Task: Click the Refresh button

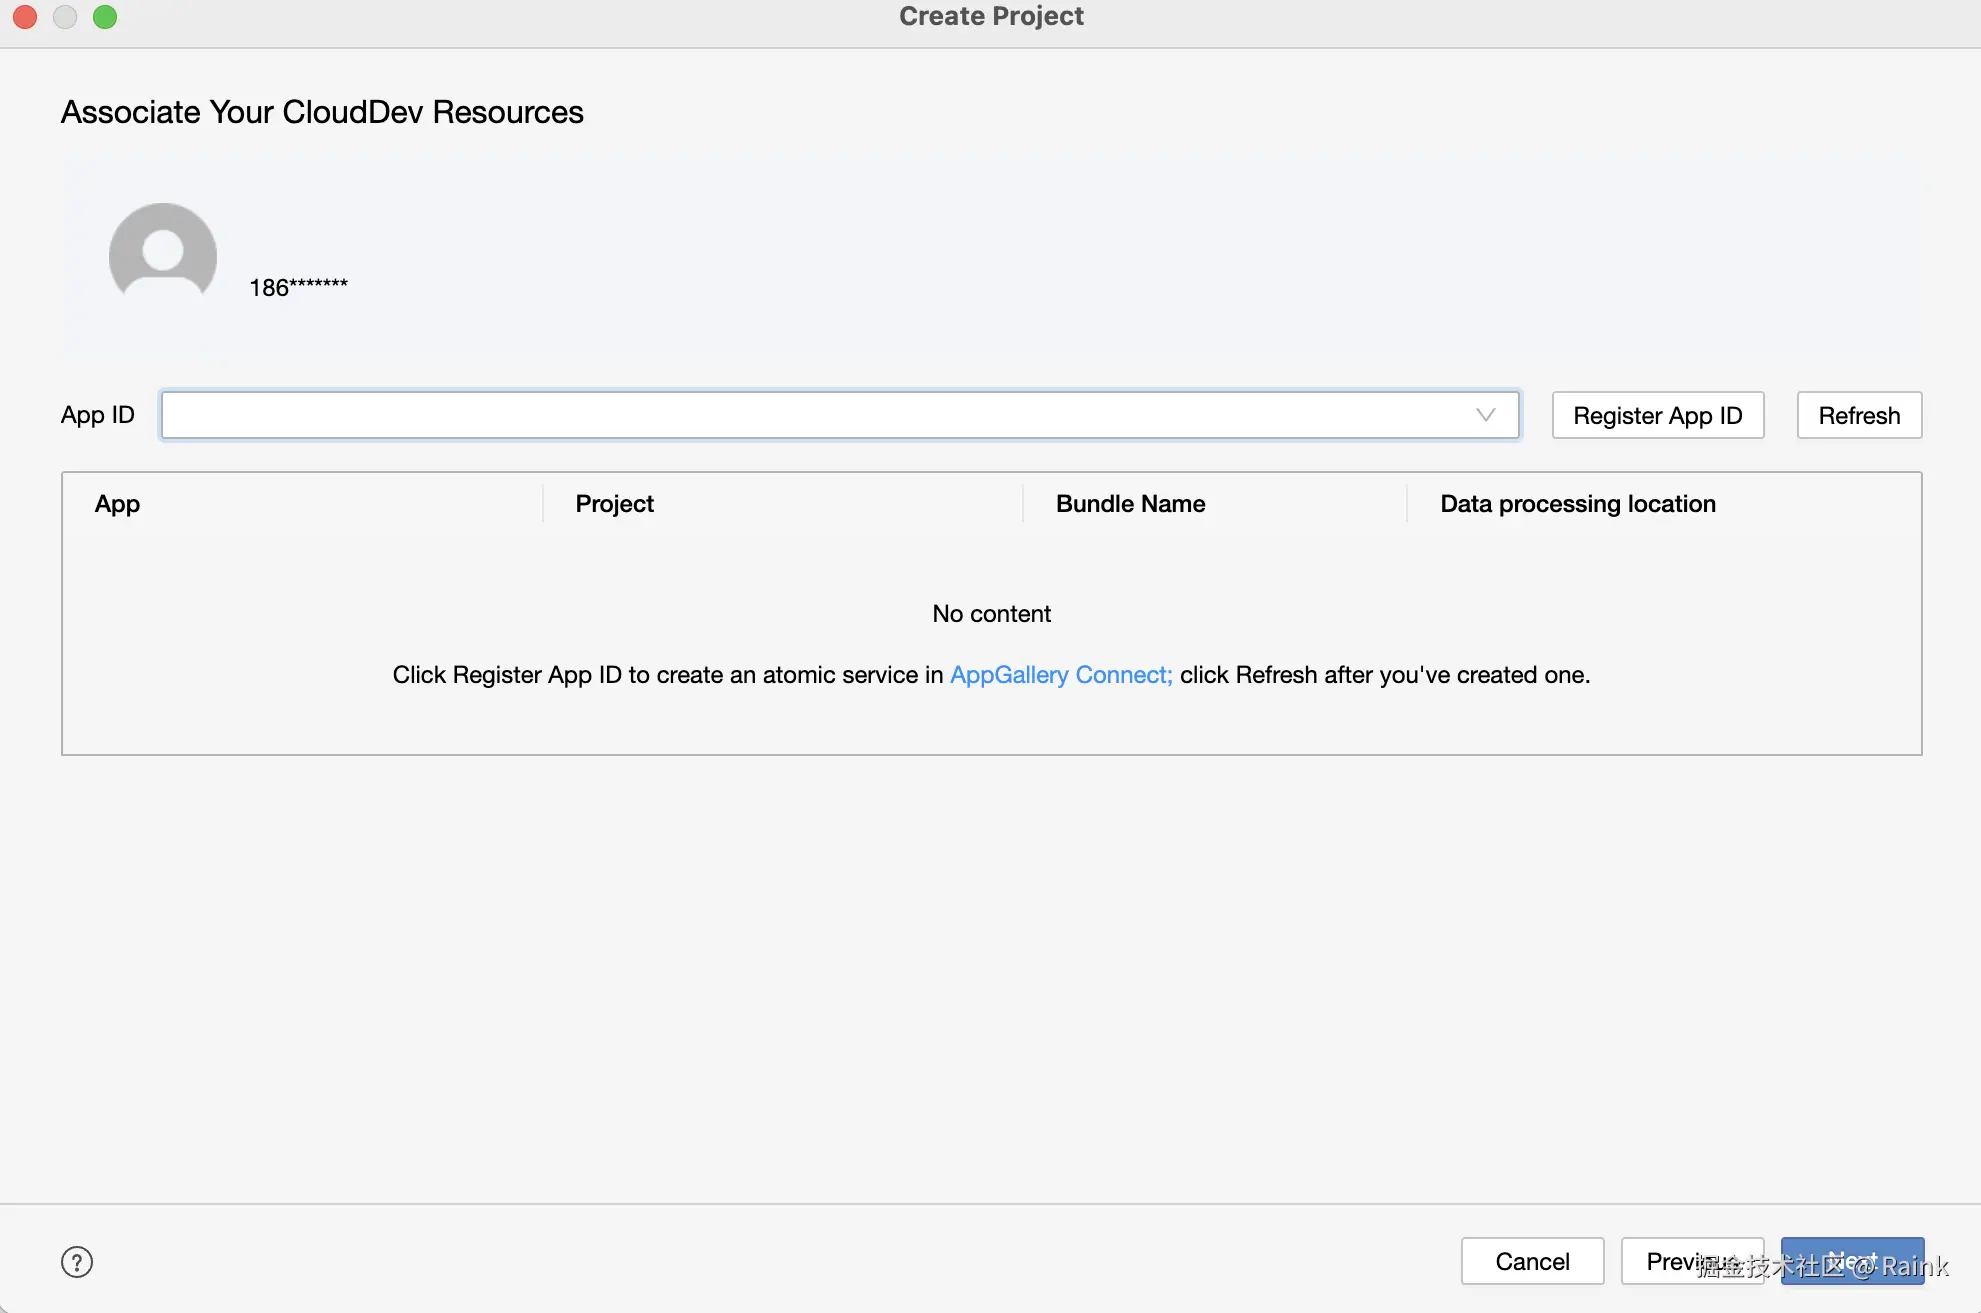Action: [x=1858, y=415]
